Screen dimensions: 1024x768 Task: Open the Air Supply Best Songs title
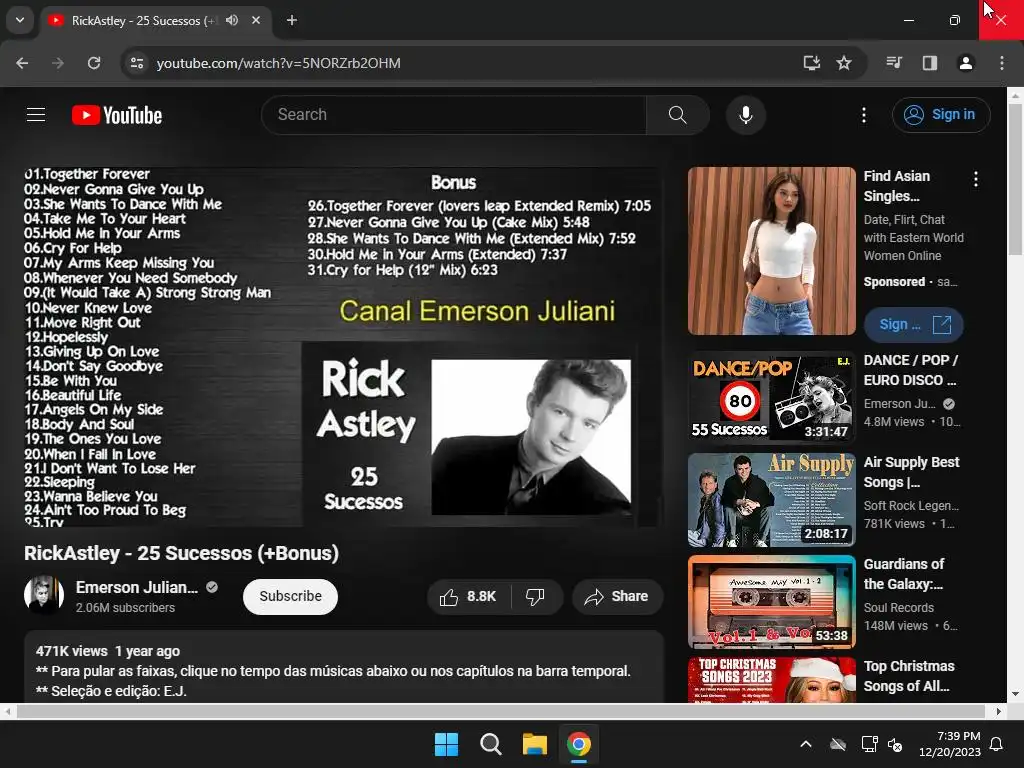(911, 472)
